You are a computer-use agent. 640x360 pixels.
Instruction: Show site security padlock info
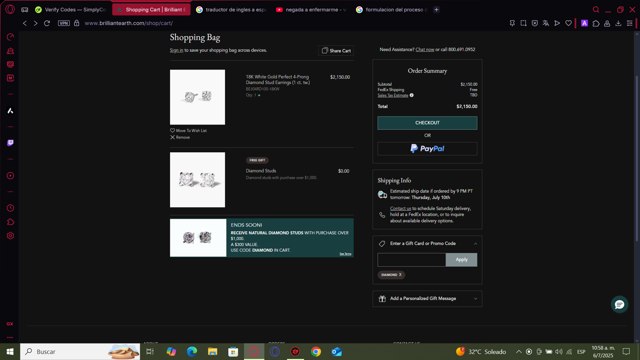pos(76,23)
